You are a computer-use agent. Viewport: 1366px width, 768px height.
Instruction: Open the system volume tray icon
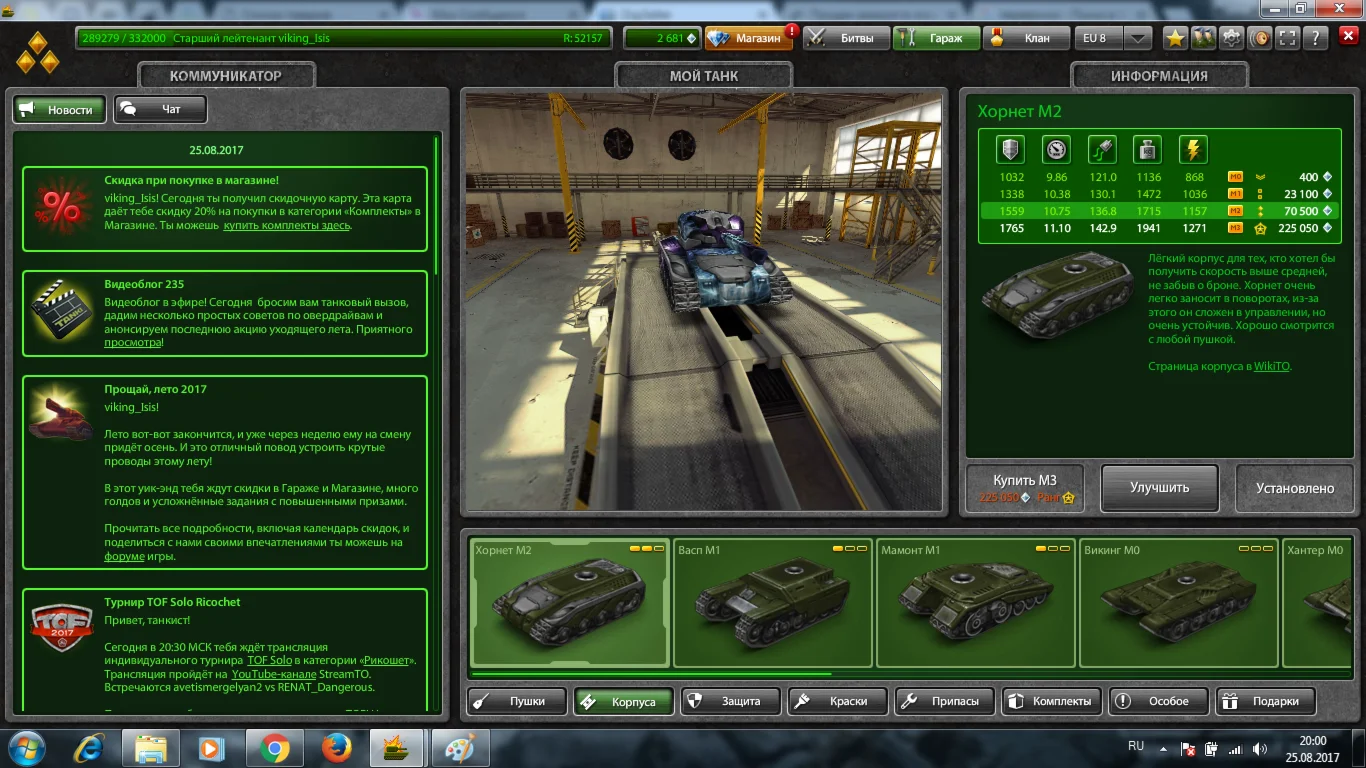click(x=1261, y=748)
